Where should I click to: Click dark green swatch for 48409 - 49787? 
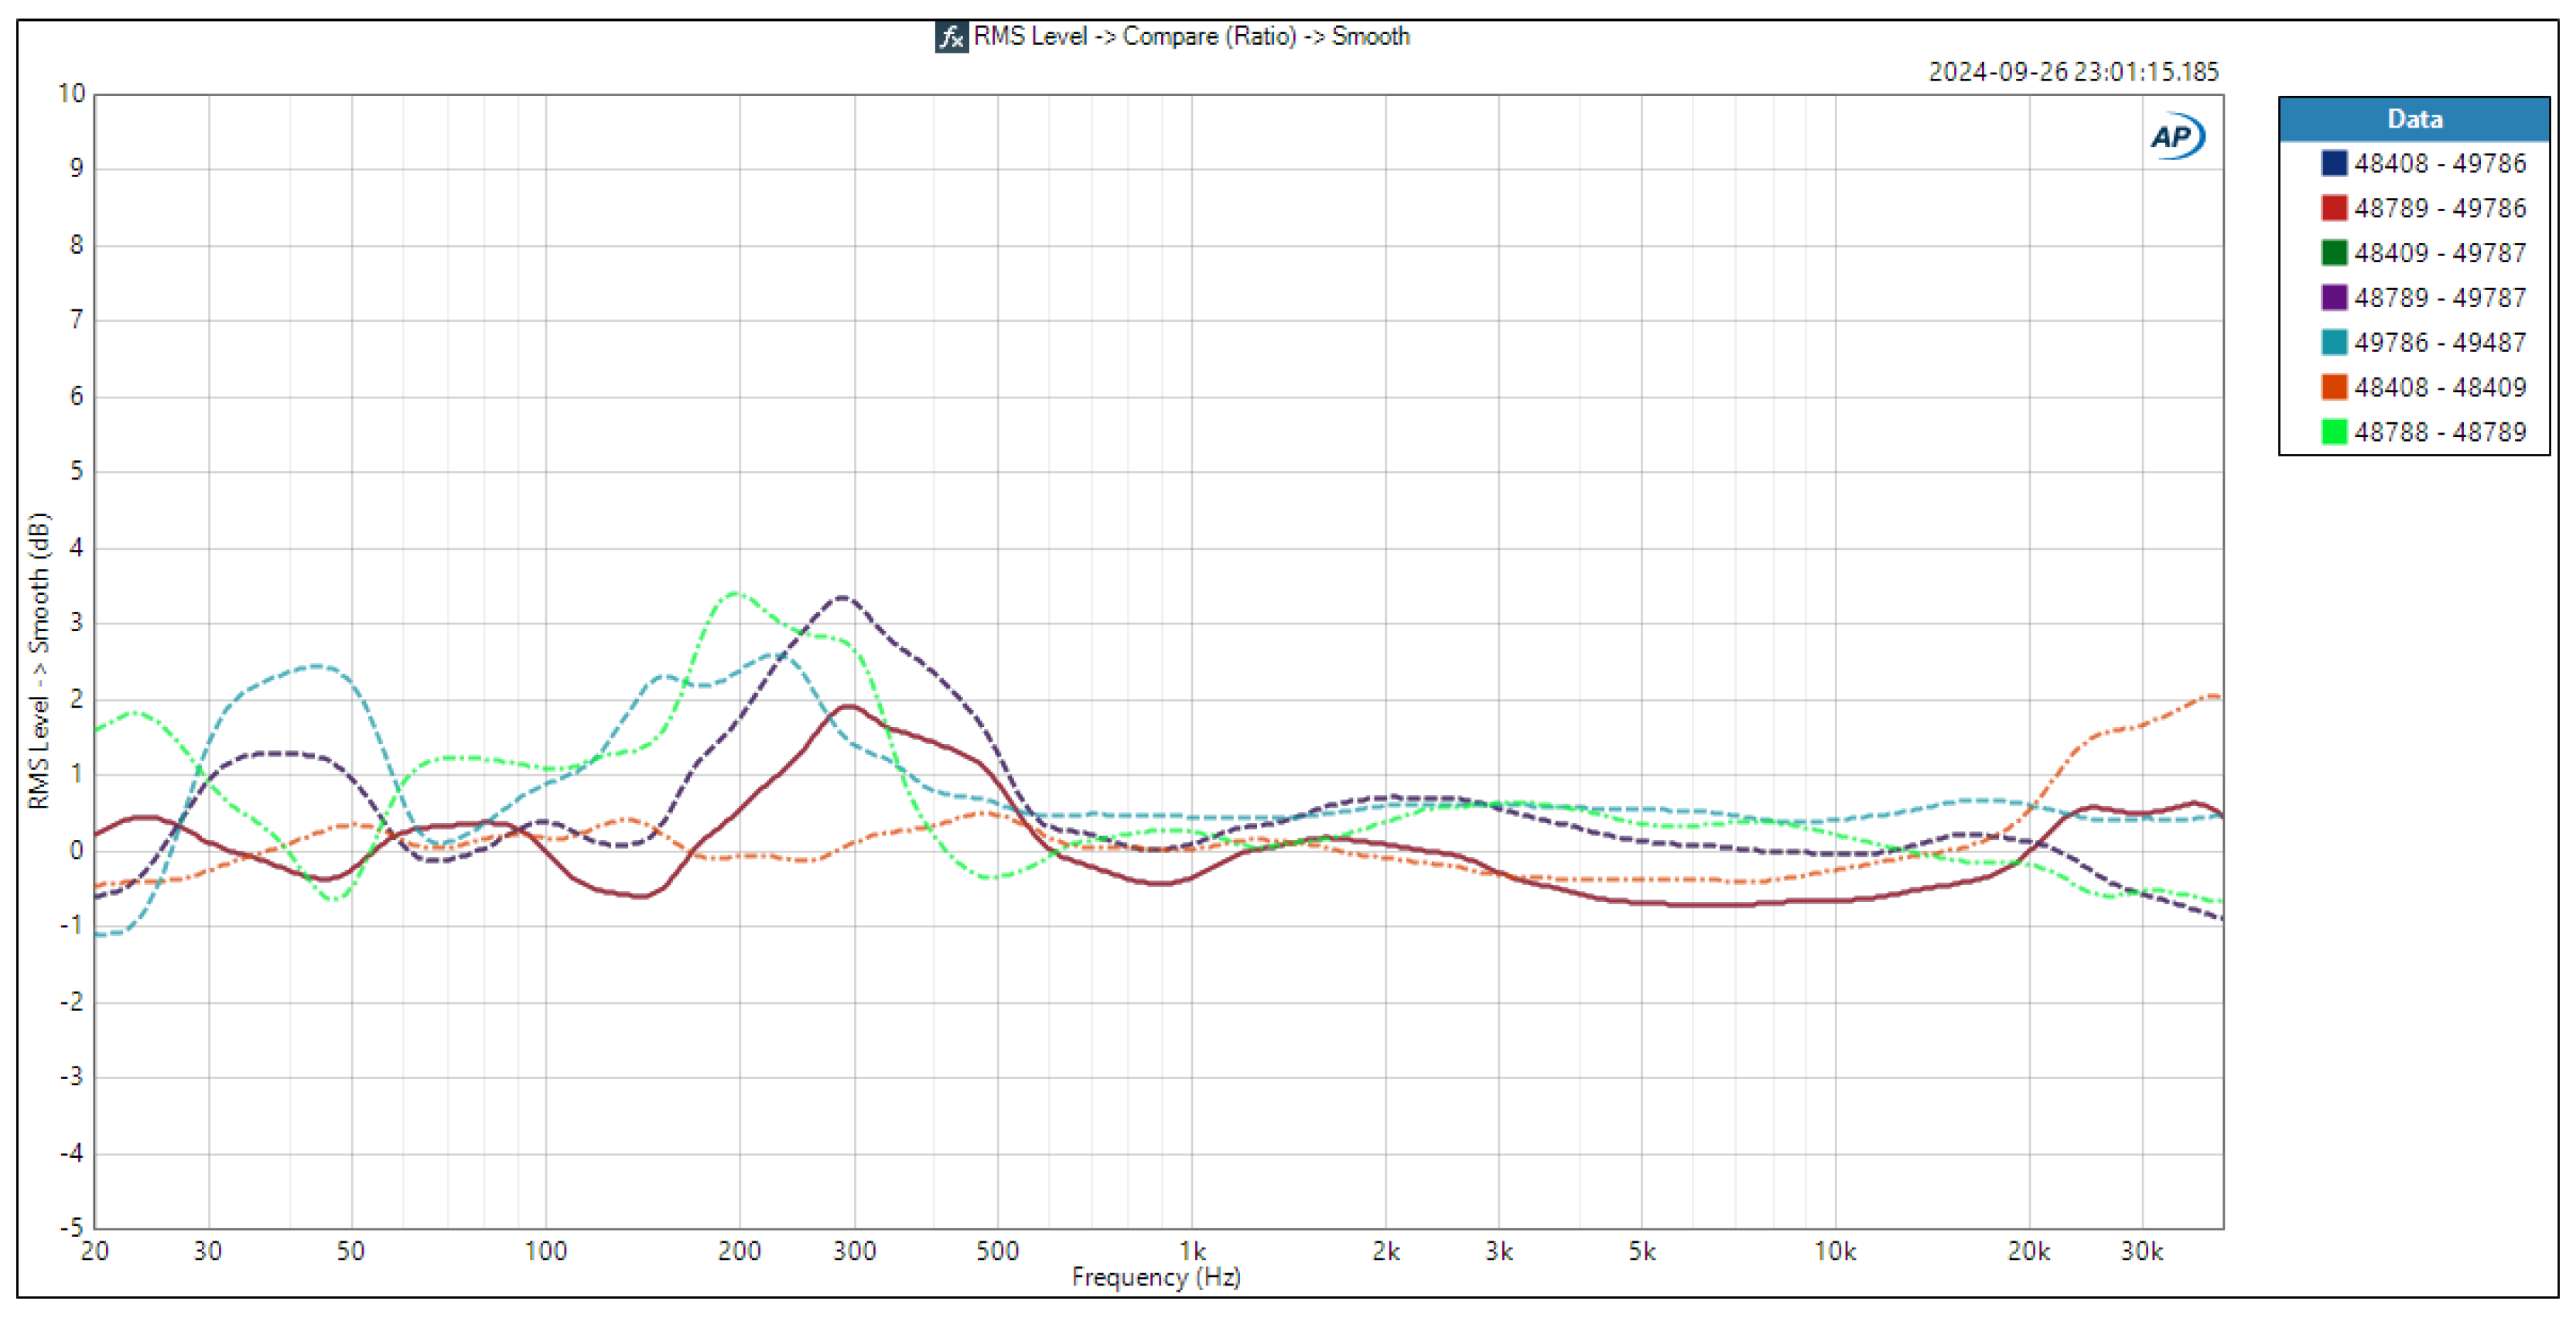2333,253
